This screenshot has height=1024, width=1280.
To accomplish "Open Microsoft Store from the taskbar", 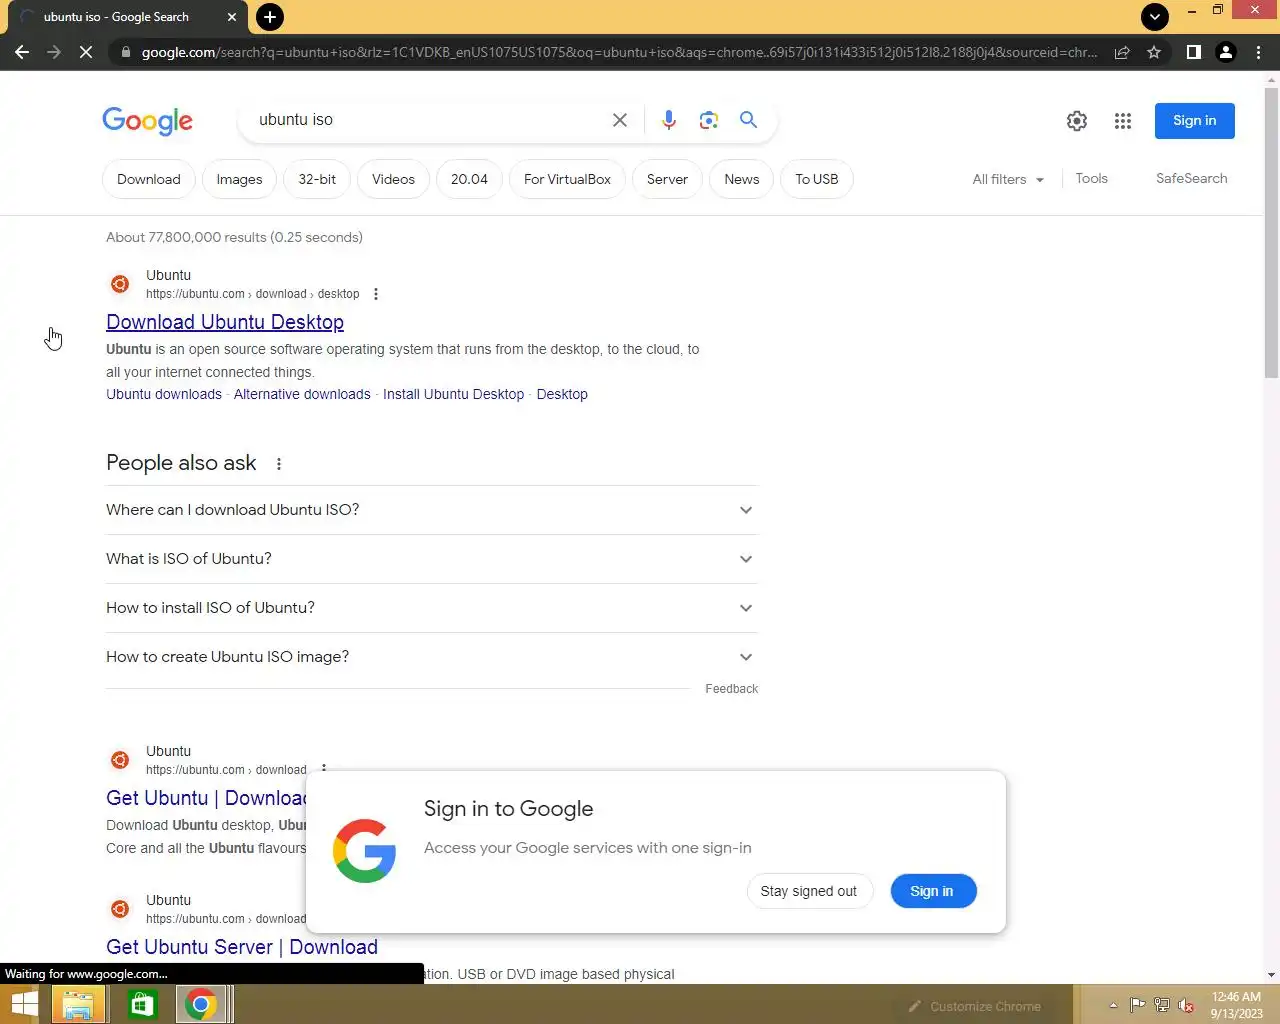I will 142,1005.
